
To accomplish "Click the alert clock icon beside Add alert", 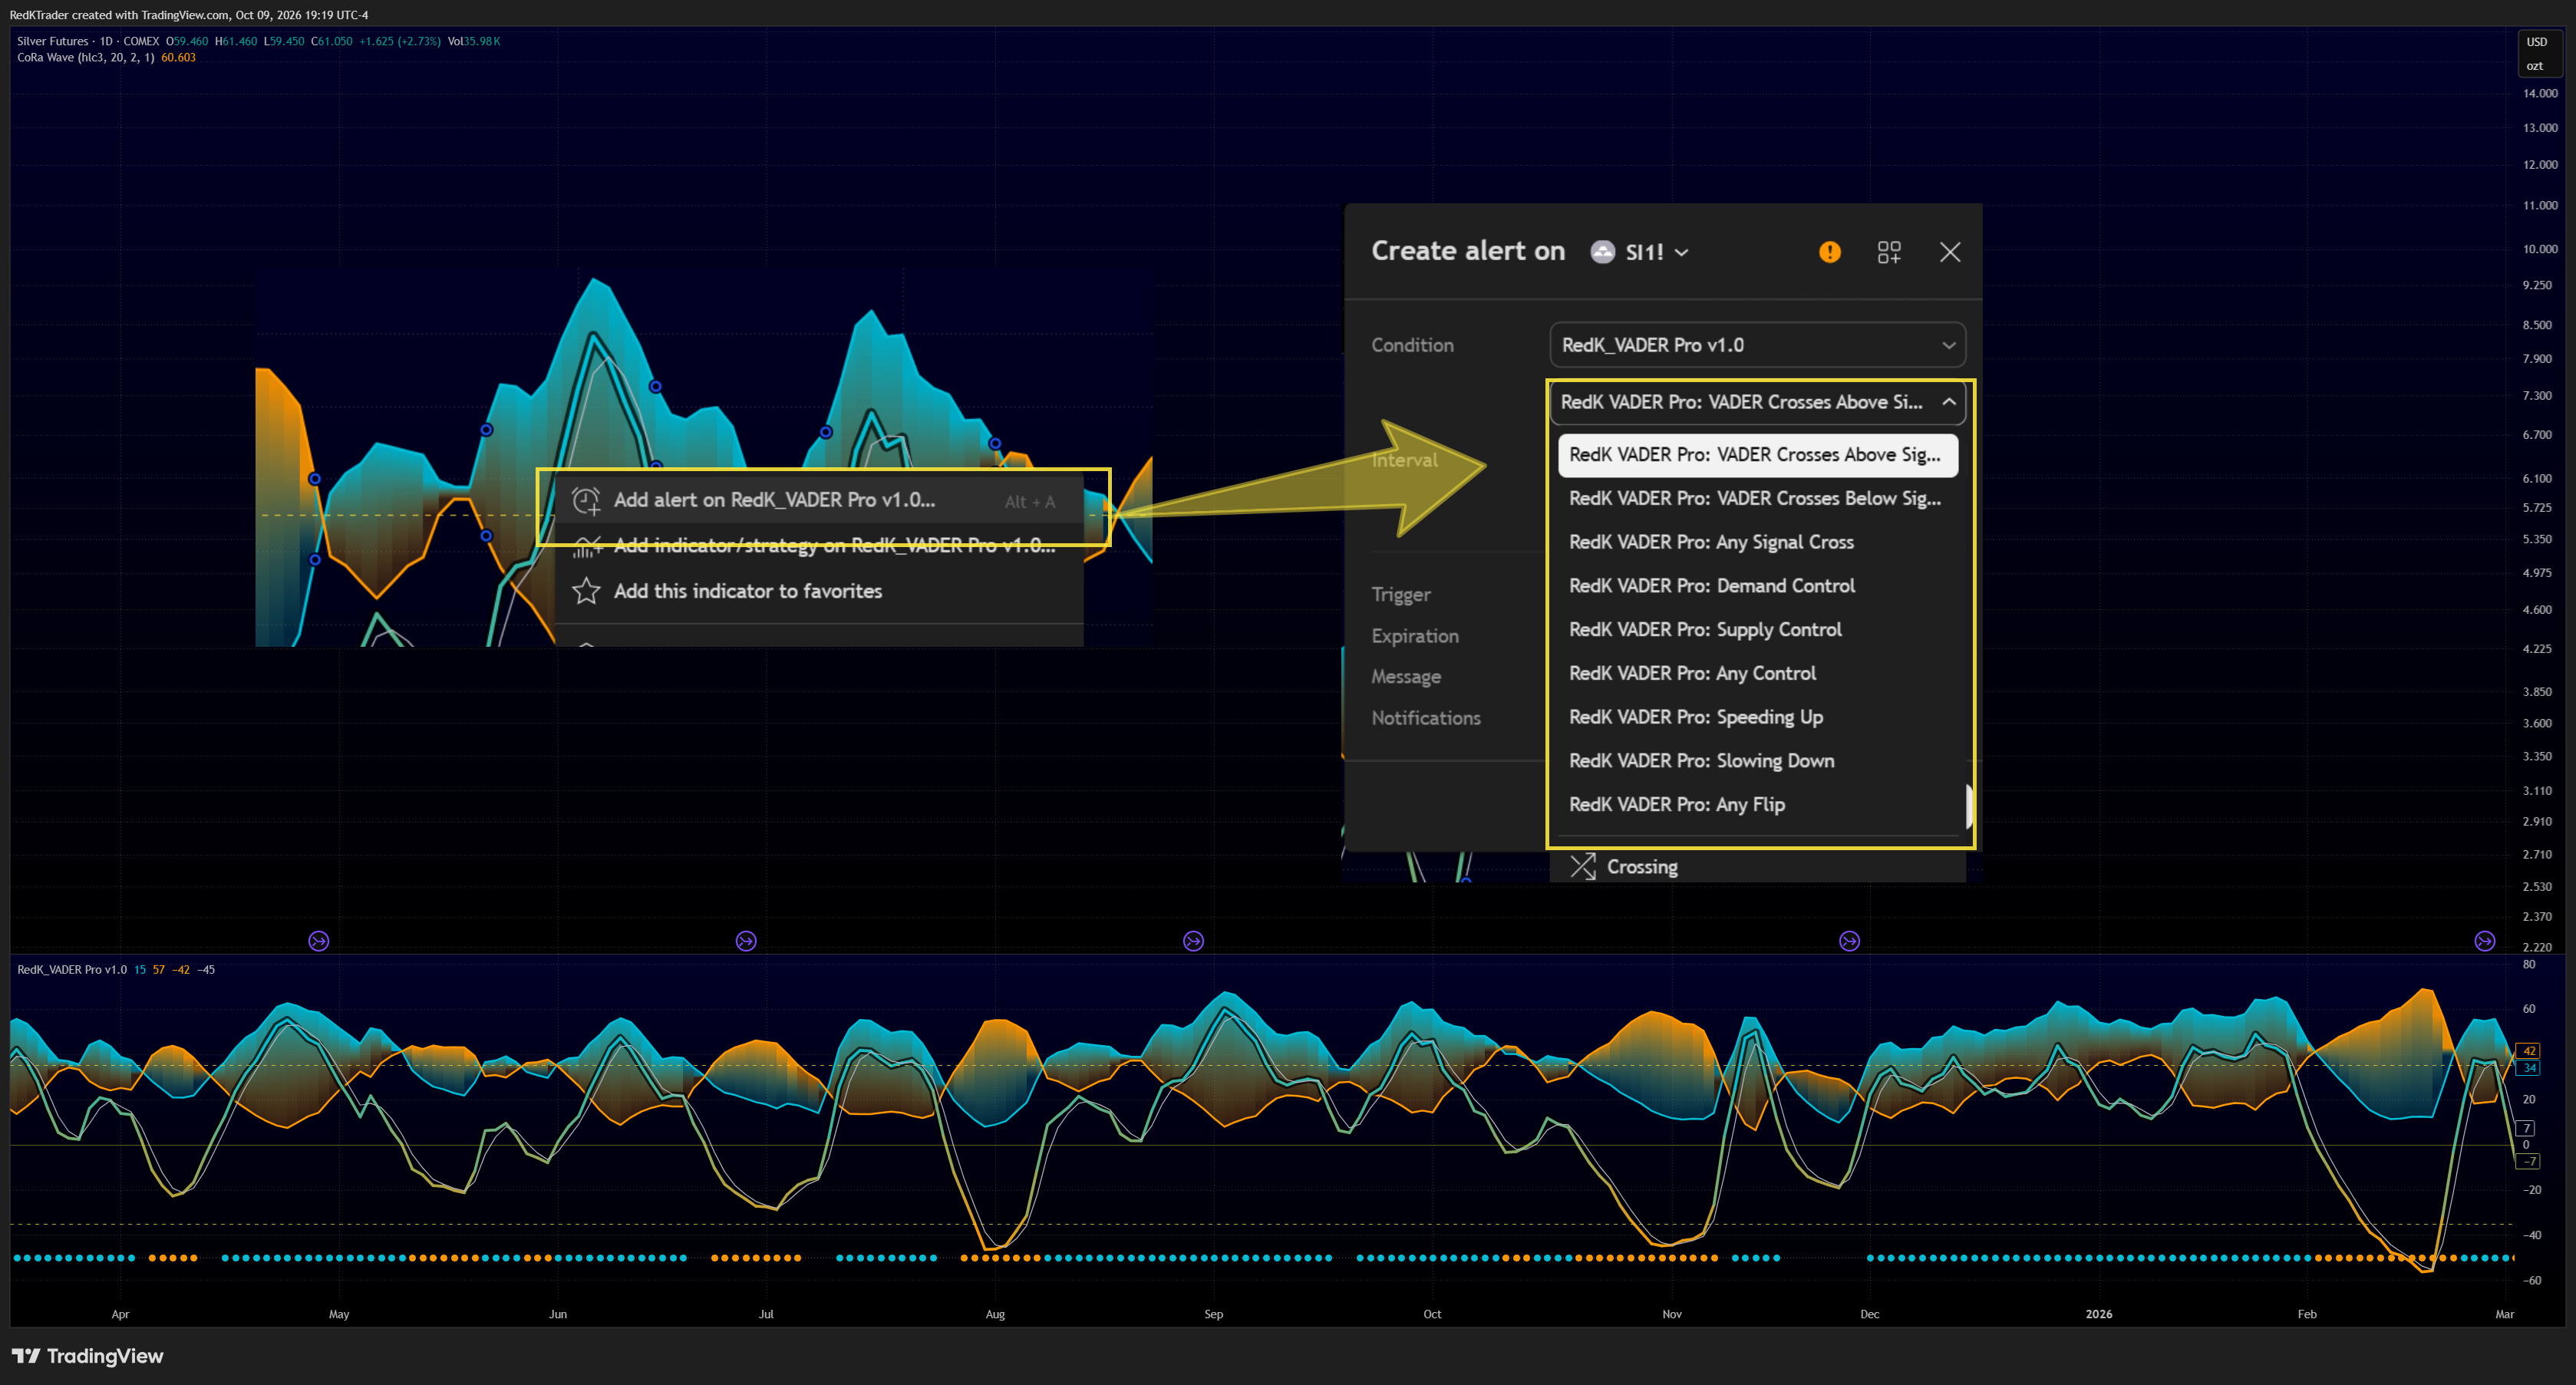I will click(586, 500).
